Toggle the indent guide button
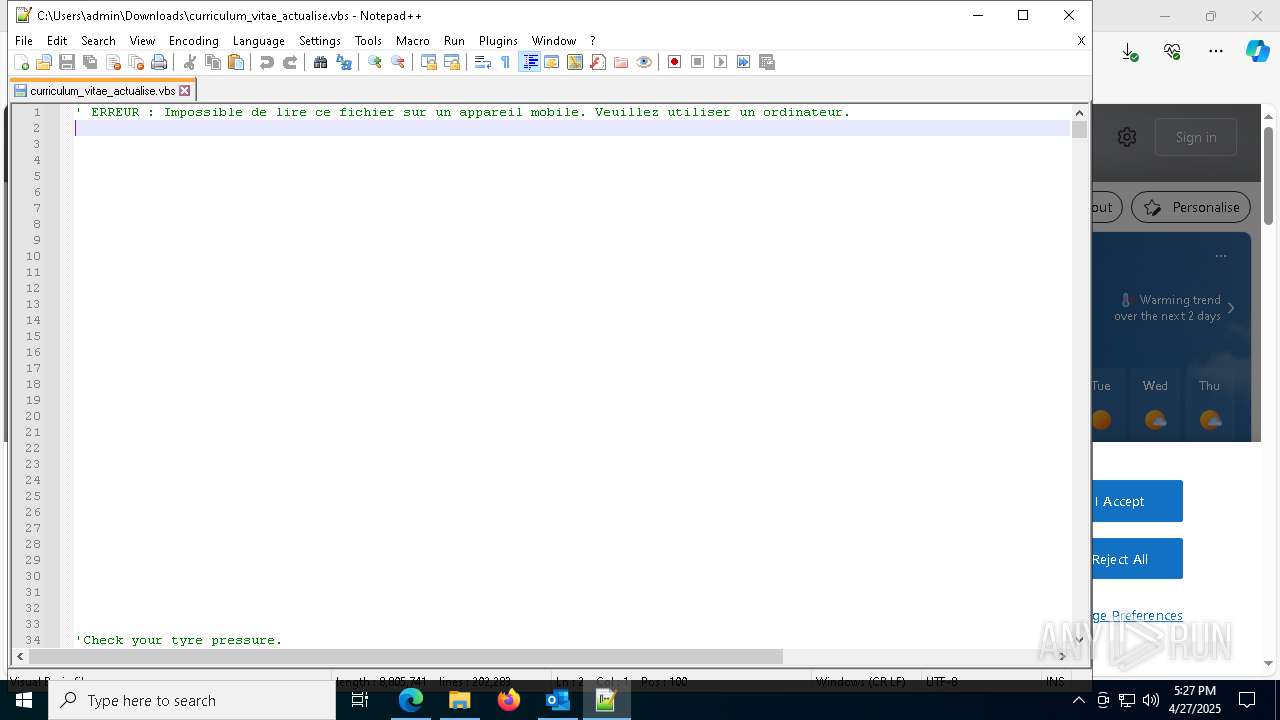This screenshot has height=720, width=1280. coord(530,62)
